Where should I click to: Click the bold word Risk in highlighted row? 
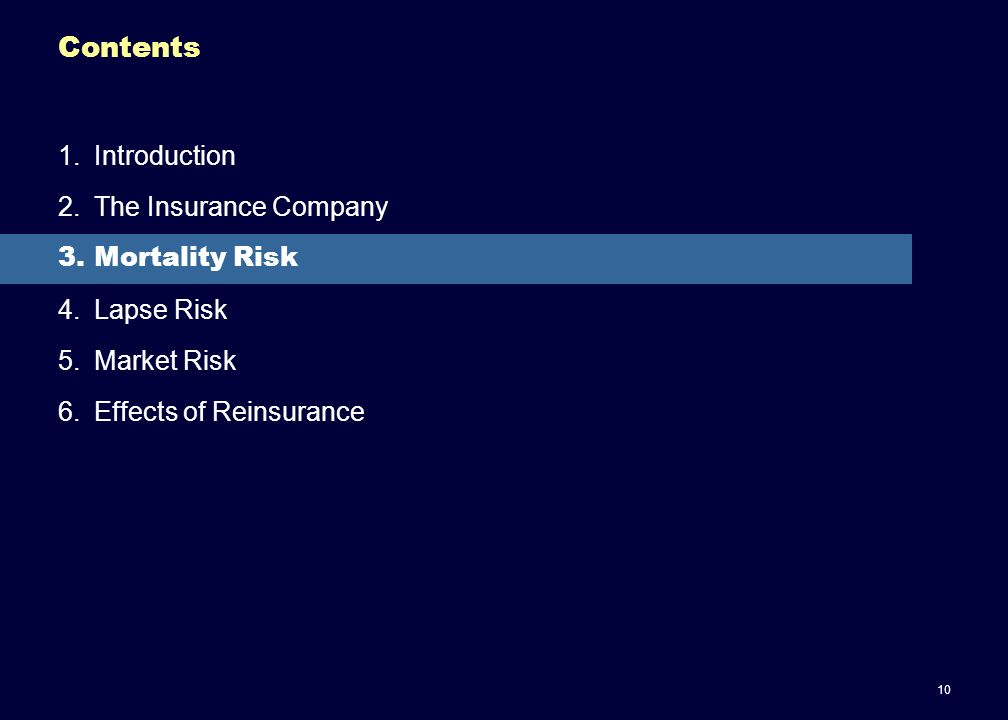coord(266,256)
